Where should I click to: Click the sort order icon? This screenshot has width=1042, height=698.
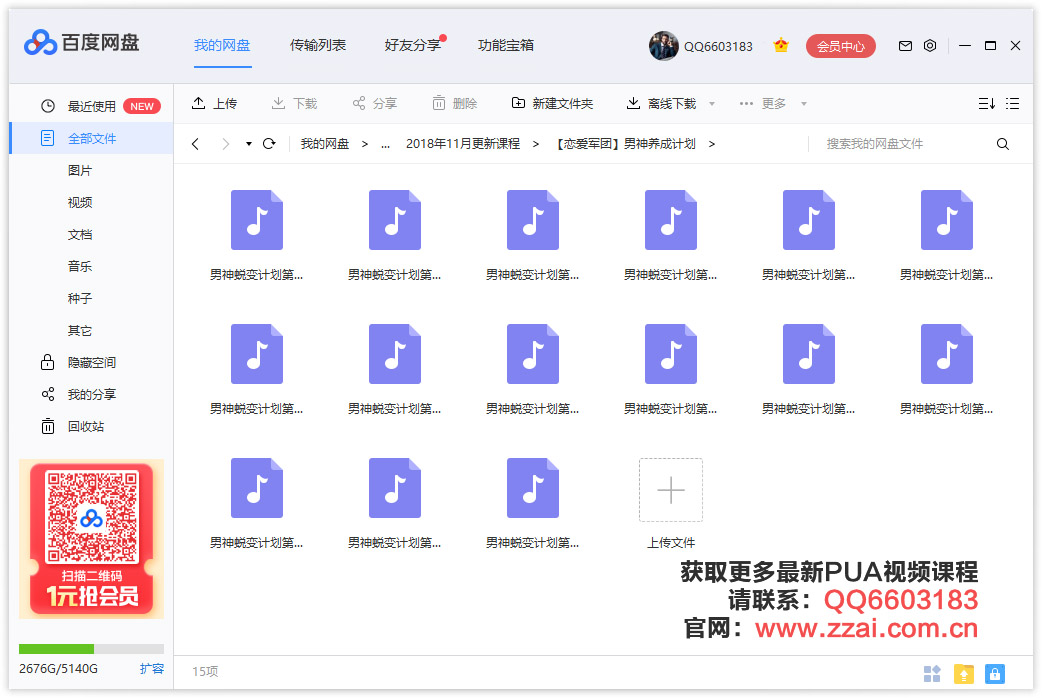(x=987, y=104)
